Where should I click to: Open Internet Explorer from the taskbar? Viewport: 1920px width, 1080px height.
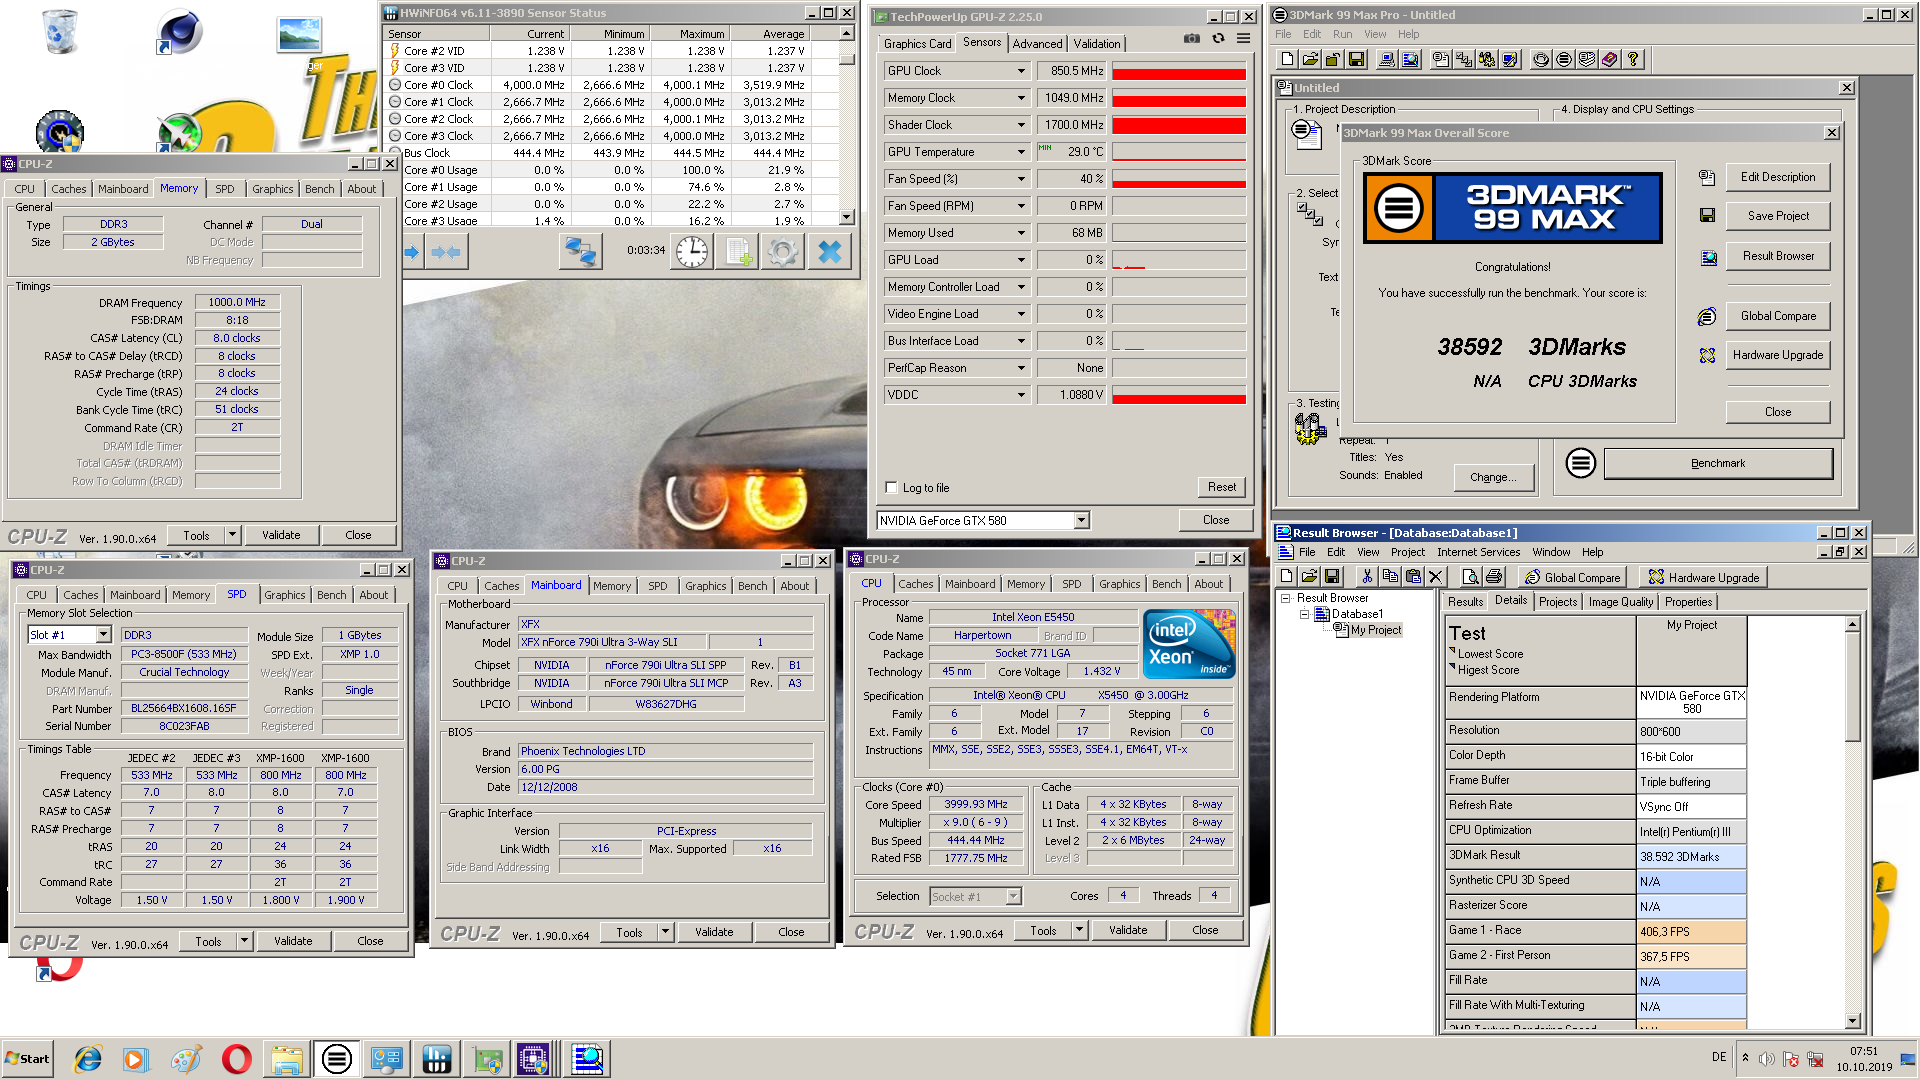[x=88, y=1059]
